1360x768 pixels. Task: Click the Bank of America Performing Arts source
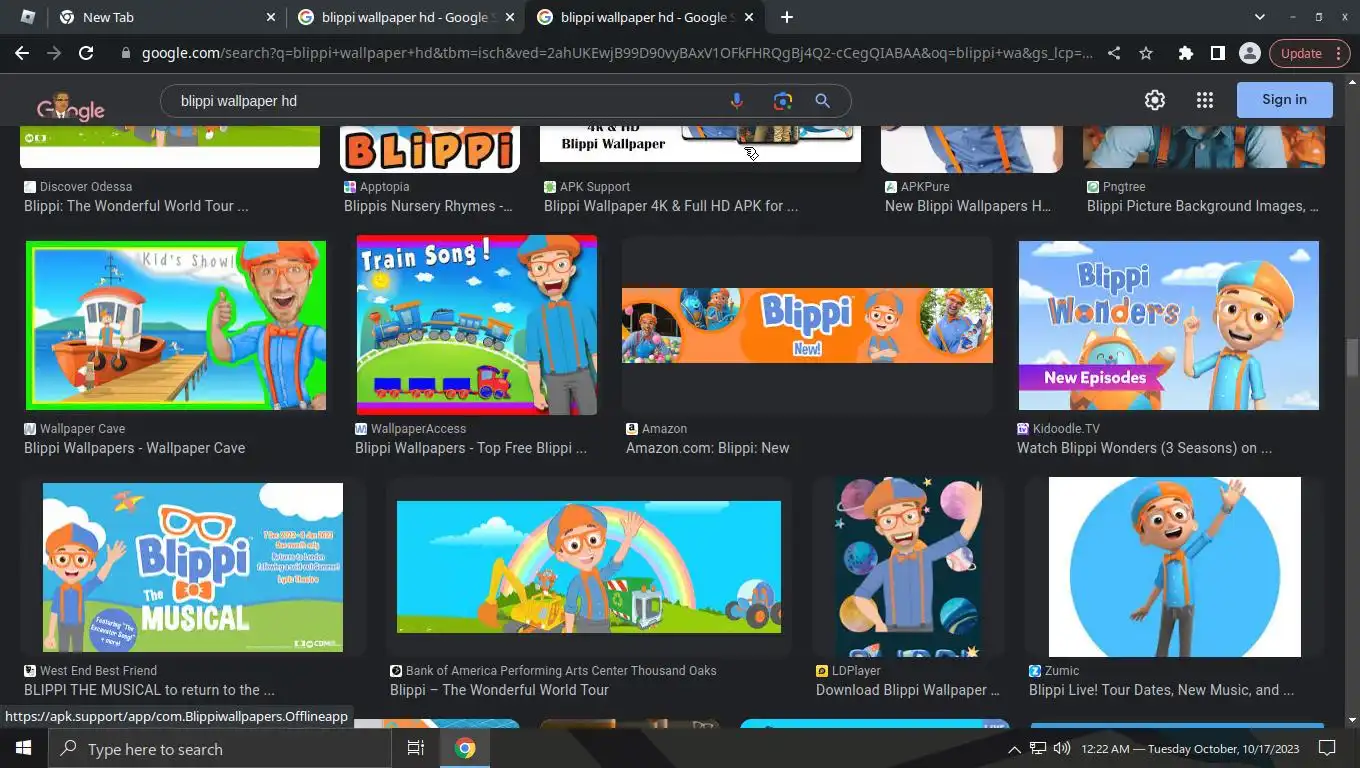561,671
